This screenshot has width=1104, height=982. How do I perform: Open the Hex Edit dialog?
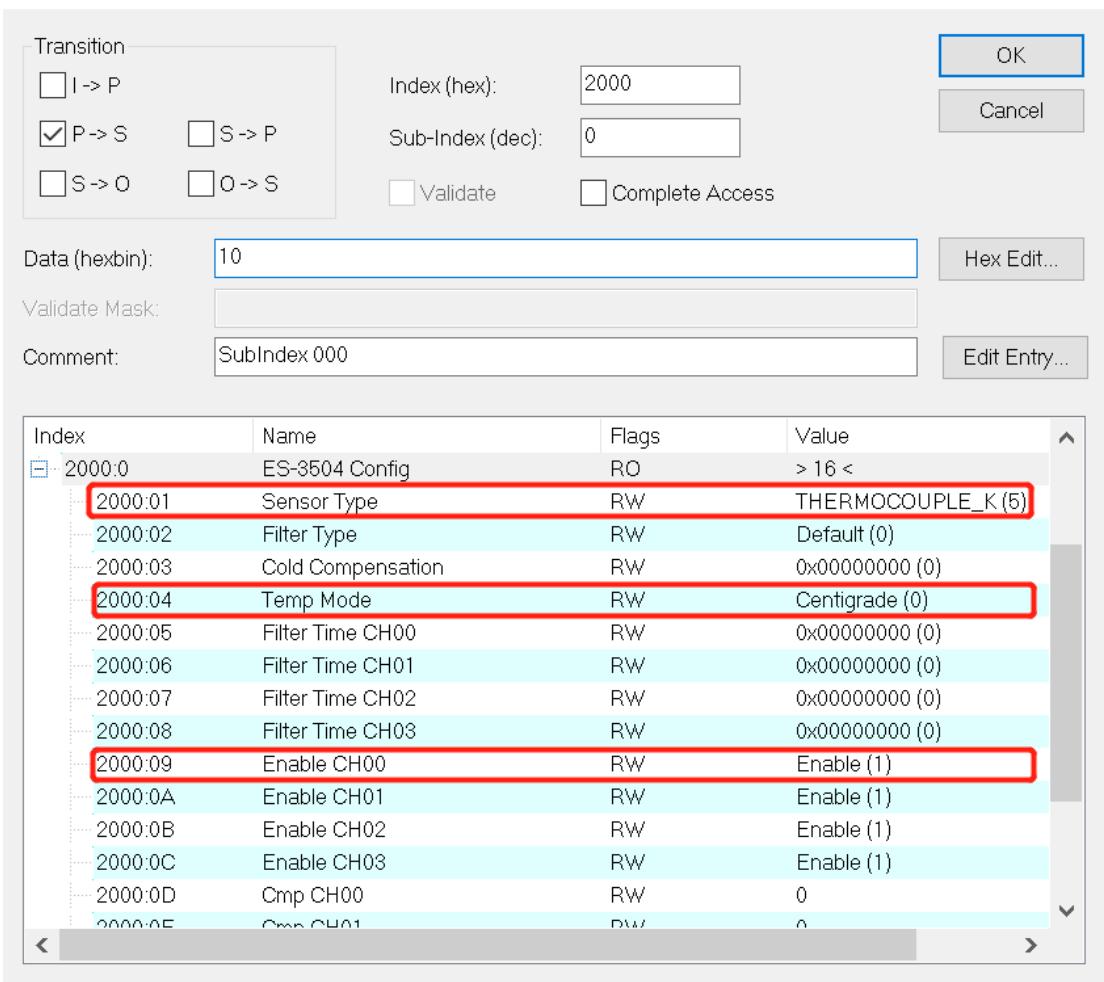[x=1011, y=259]
